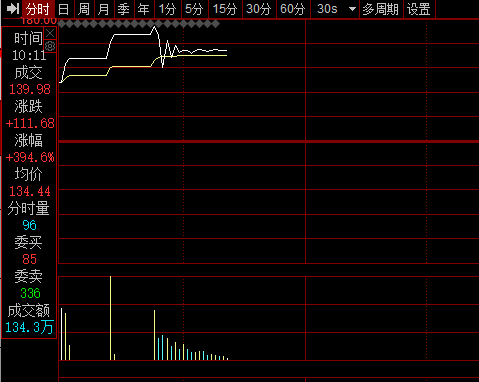The image size is (479, 382).
Task: Open info panel gear settings icon
Action: (x=50, y=46)
